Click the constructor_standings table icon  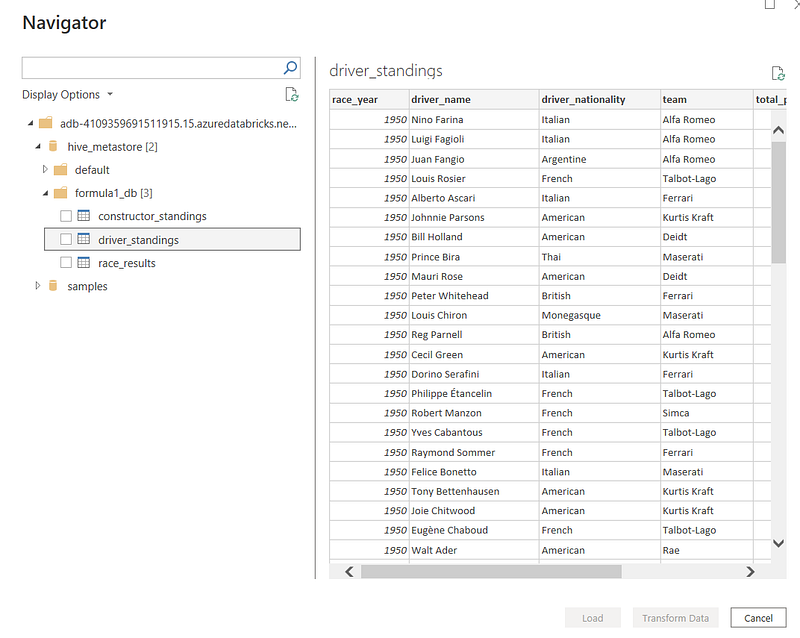tap(84, 216)
